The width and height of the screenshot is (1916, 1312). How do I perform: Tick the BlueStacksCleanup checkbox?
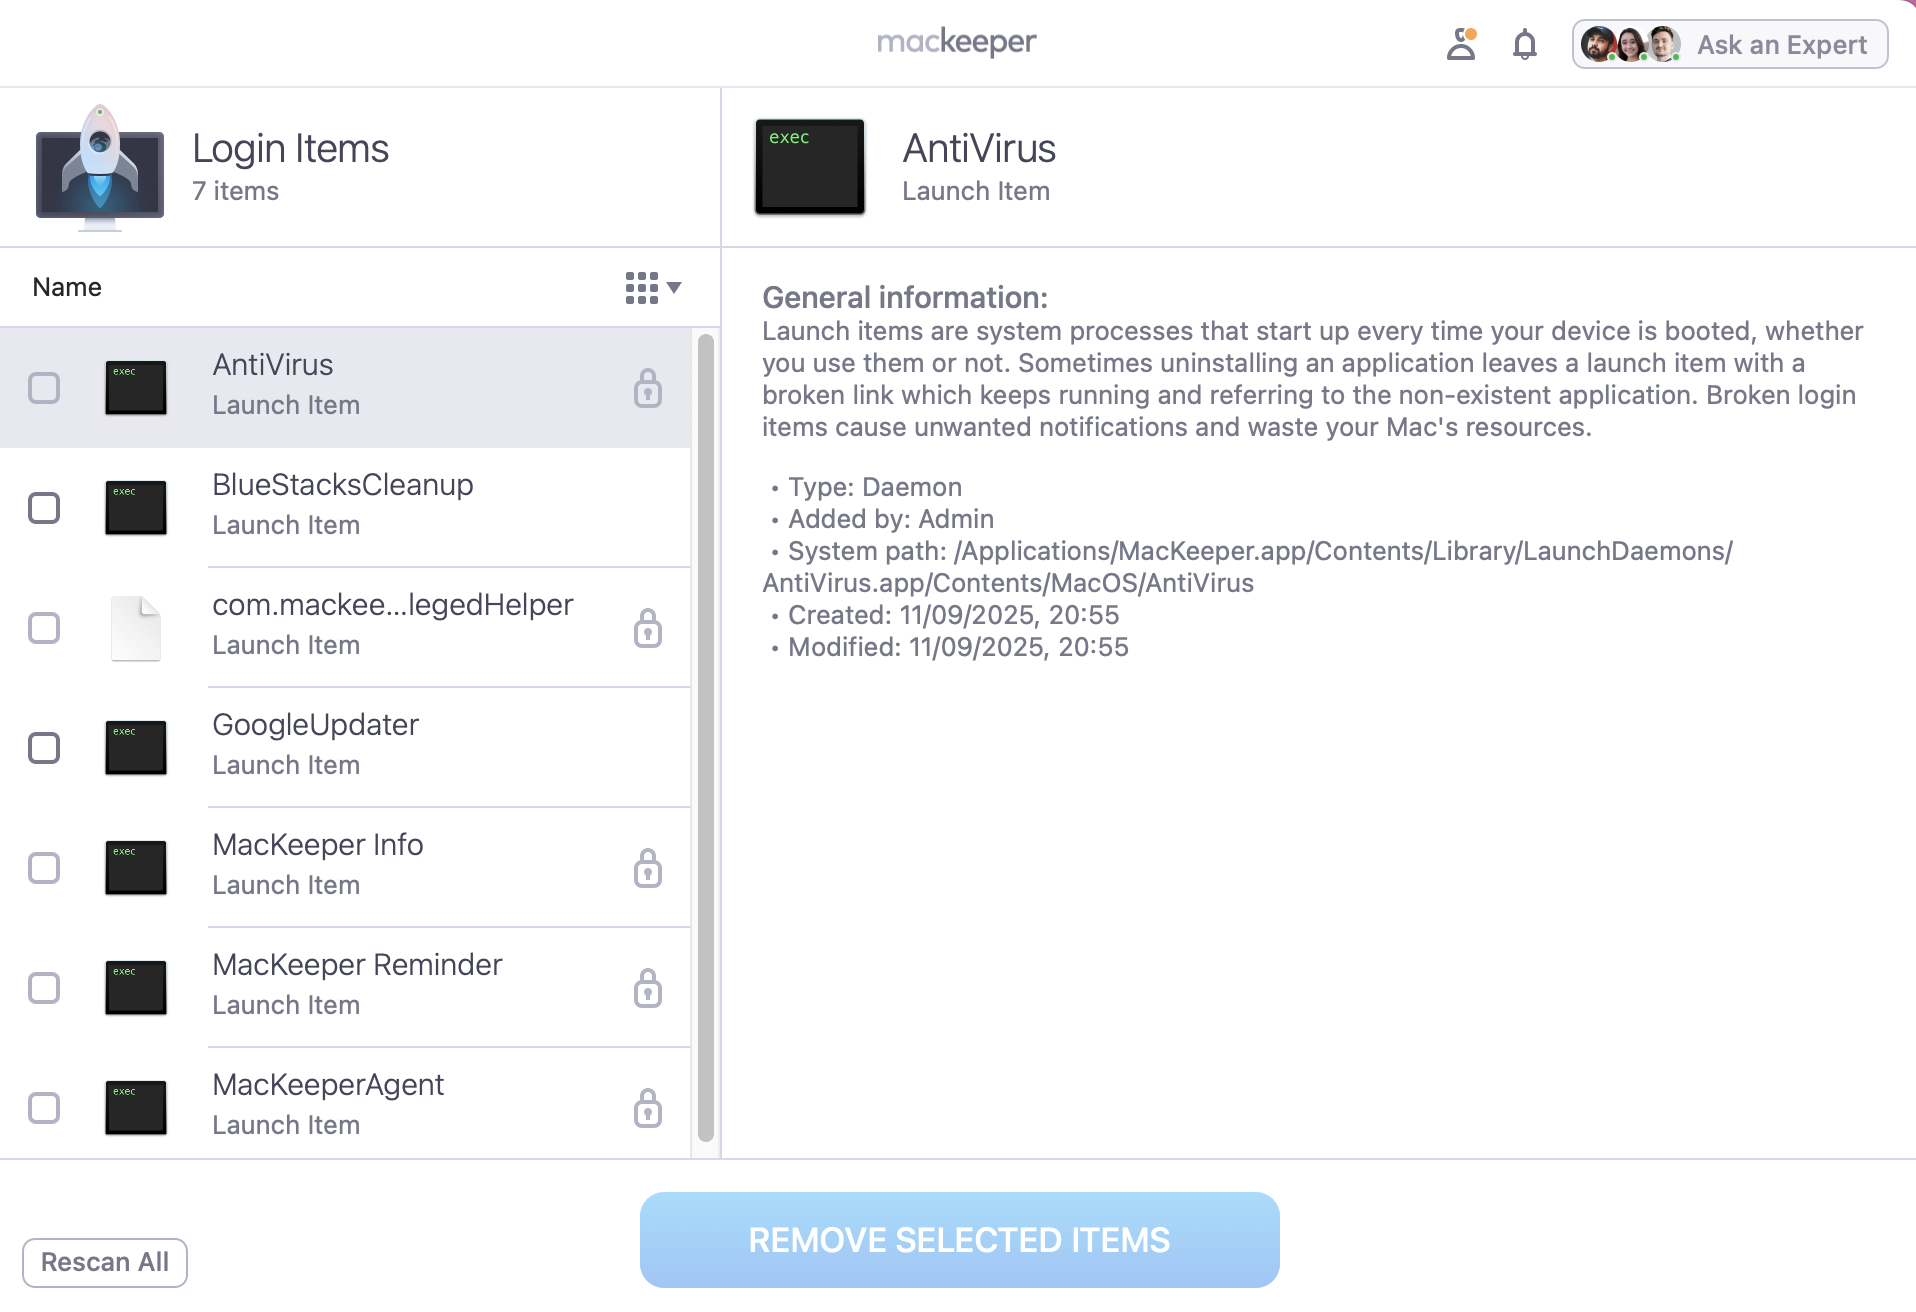pyautogui.click(x=43, y=508)
